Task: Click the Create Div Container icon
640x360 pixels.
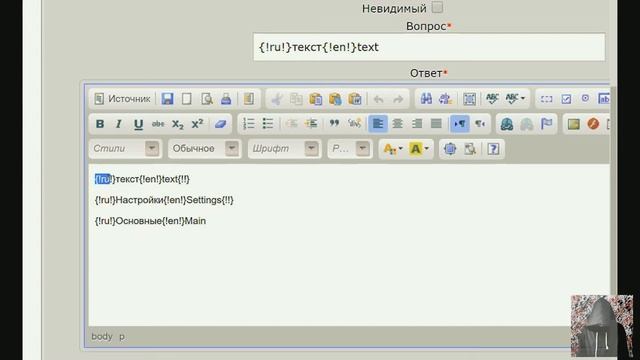Action: pos(354,124)
